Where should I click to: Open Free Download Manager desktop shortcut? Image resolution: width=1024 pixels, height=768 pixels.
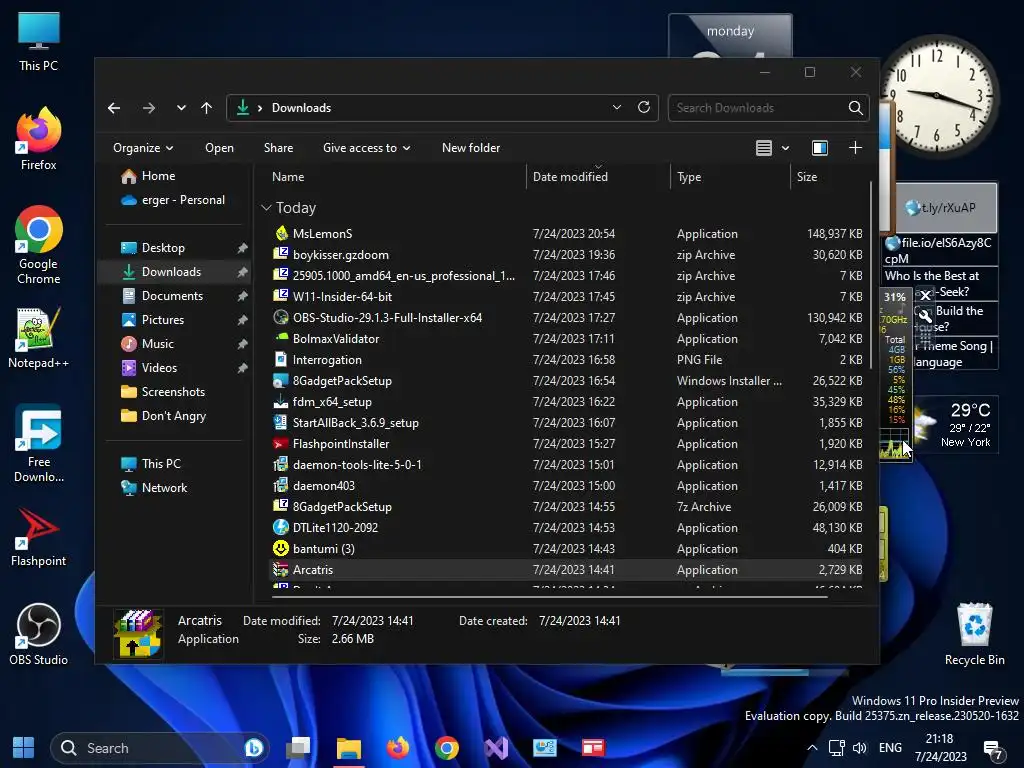tap(39, 444)
